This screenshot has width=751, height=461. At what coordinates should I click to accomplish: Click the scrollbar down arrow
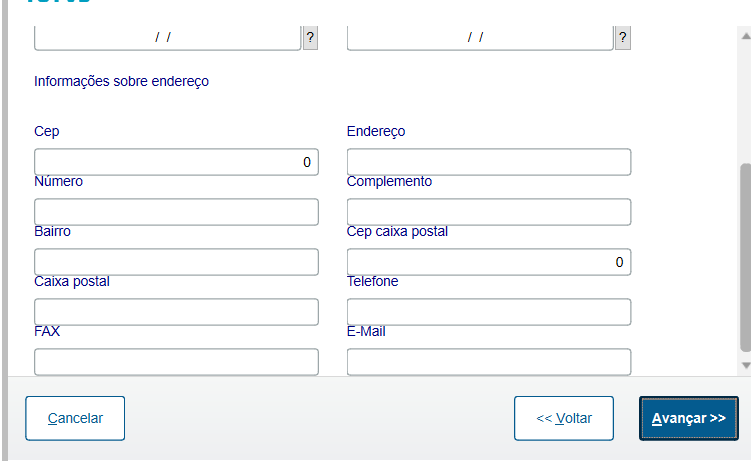(x=745, y=366)
